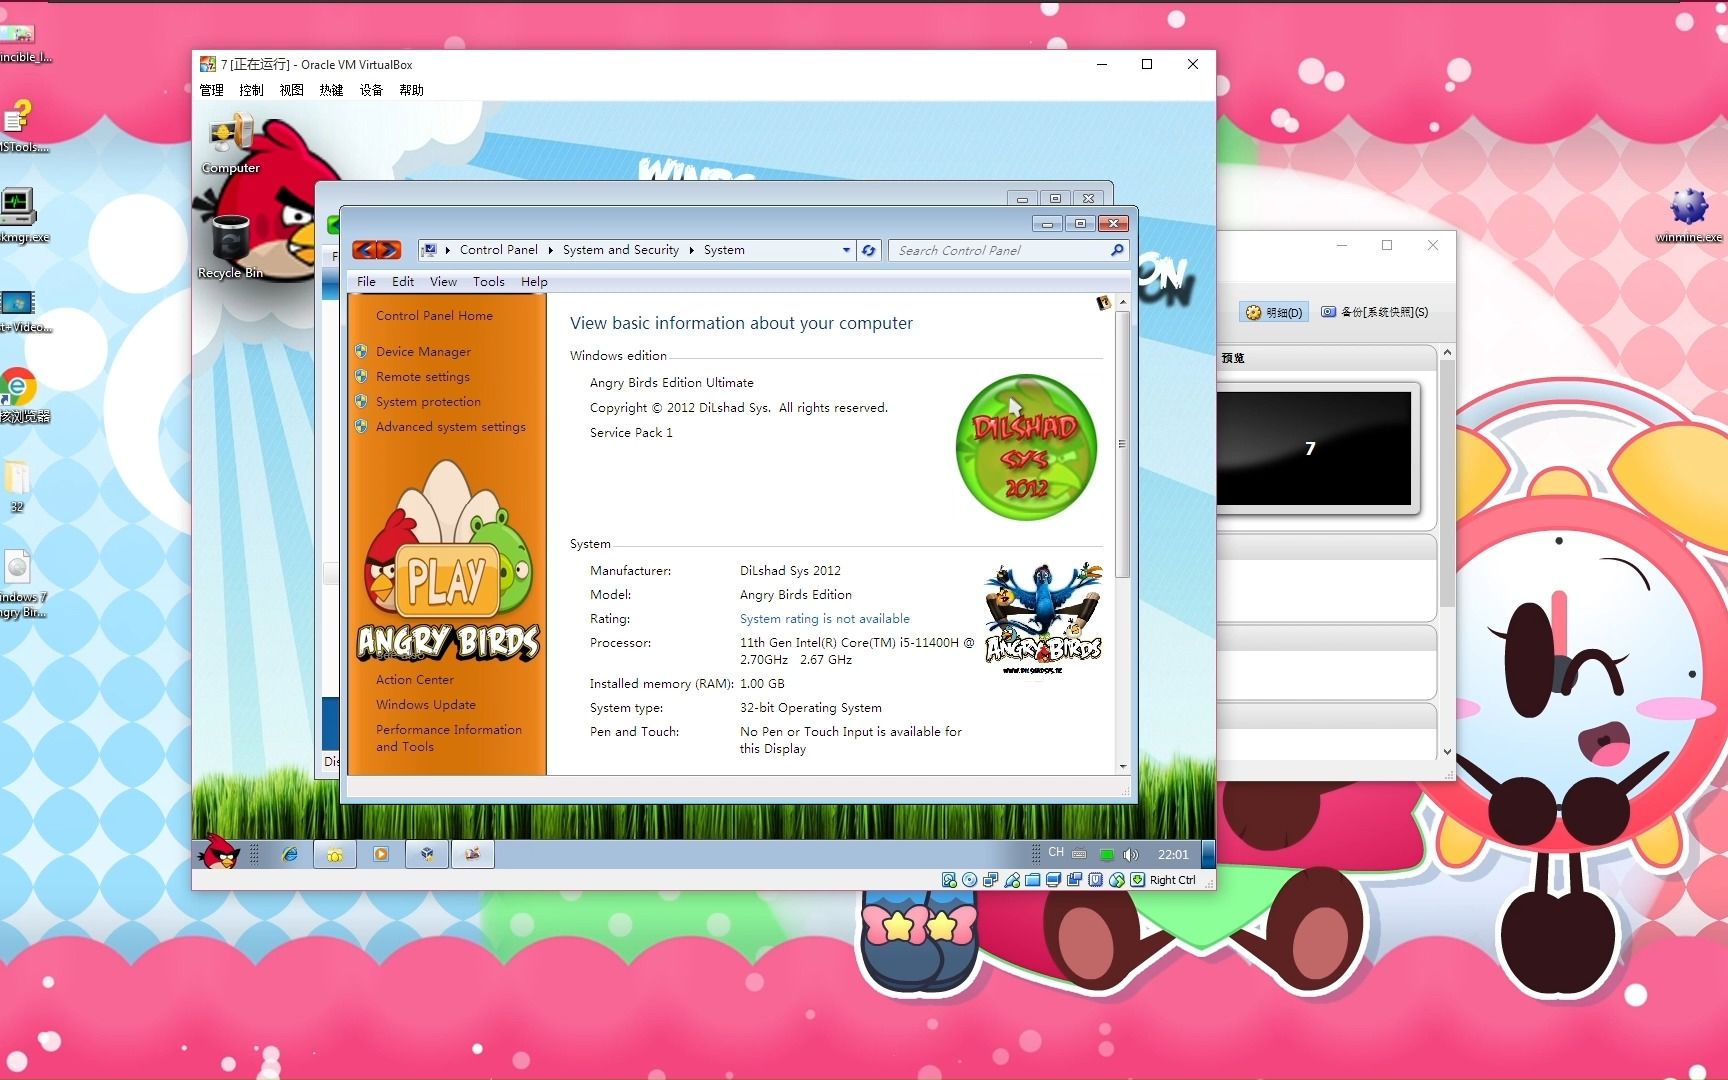This screenshot has width=1728, height=1080.
Task: Open the Tools menu in System window
Action: pyautogui.click(x=489, y=282)
